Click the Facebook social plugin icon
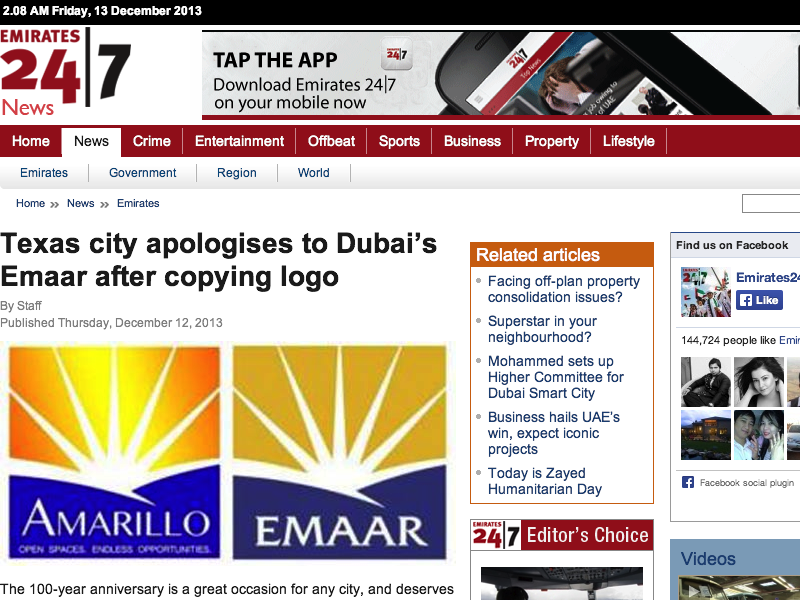 point(688,482)
